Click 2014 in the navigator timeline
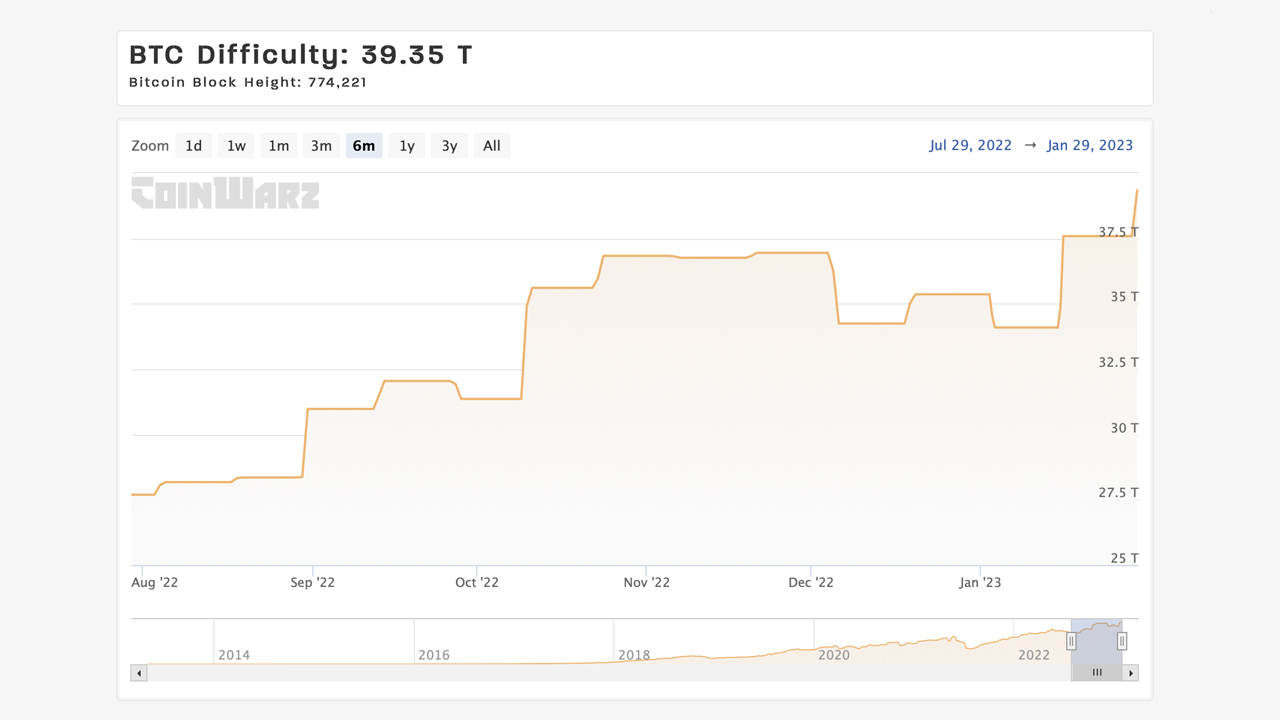 click(x=234, y=655)
